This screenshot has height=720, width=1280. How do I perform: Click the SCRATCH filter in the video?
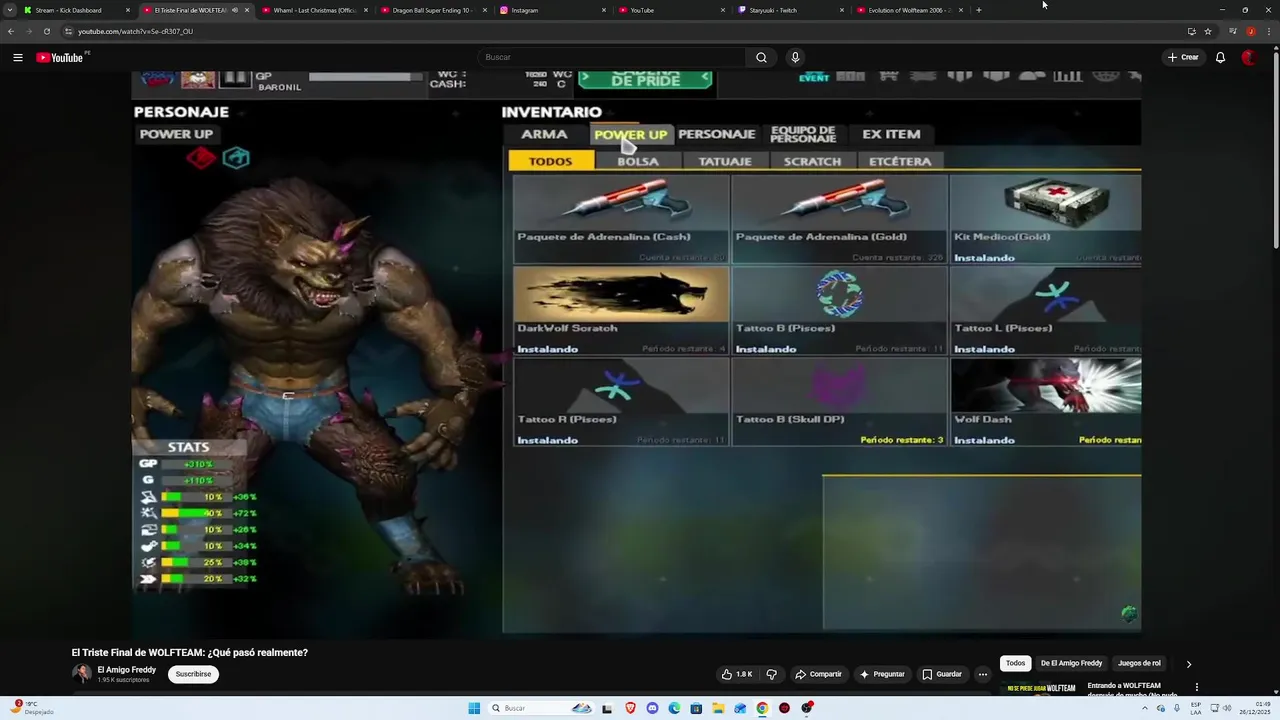pyautogui.click(x=812, y=161)
